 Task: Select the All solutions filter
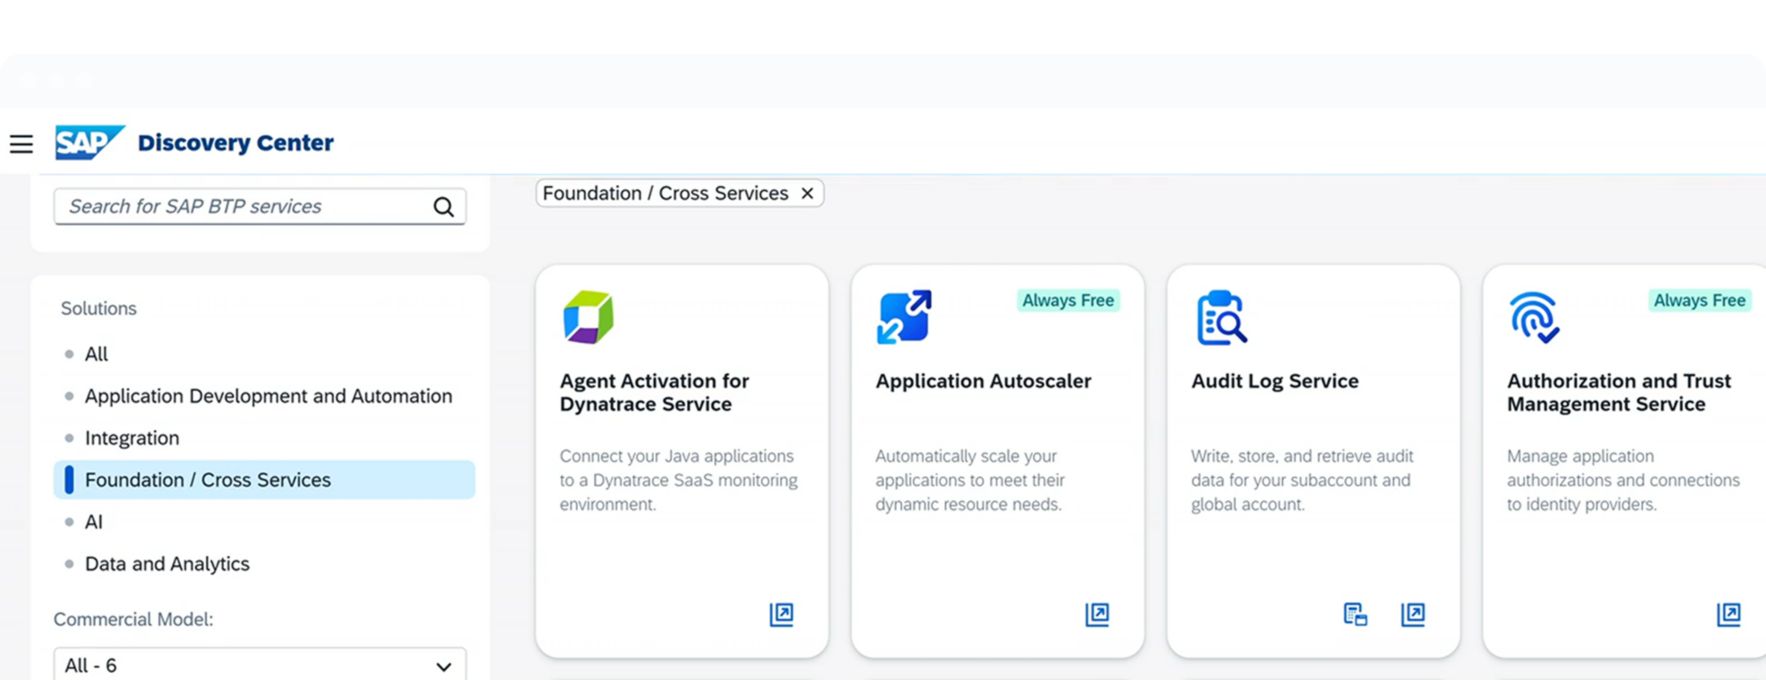(x=96, y=354)
